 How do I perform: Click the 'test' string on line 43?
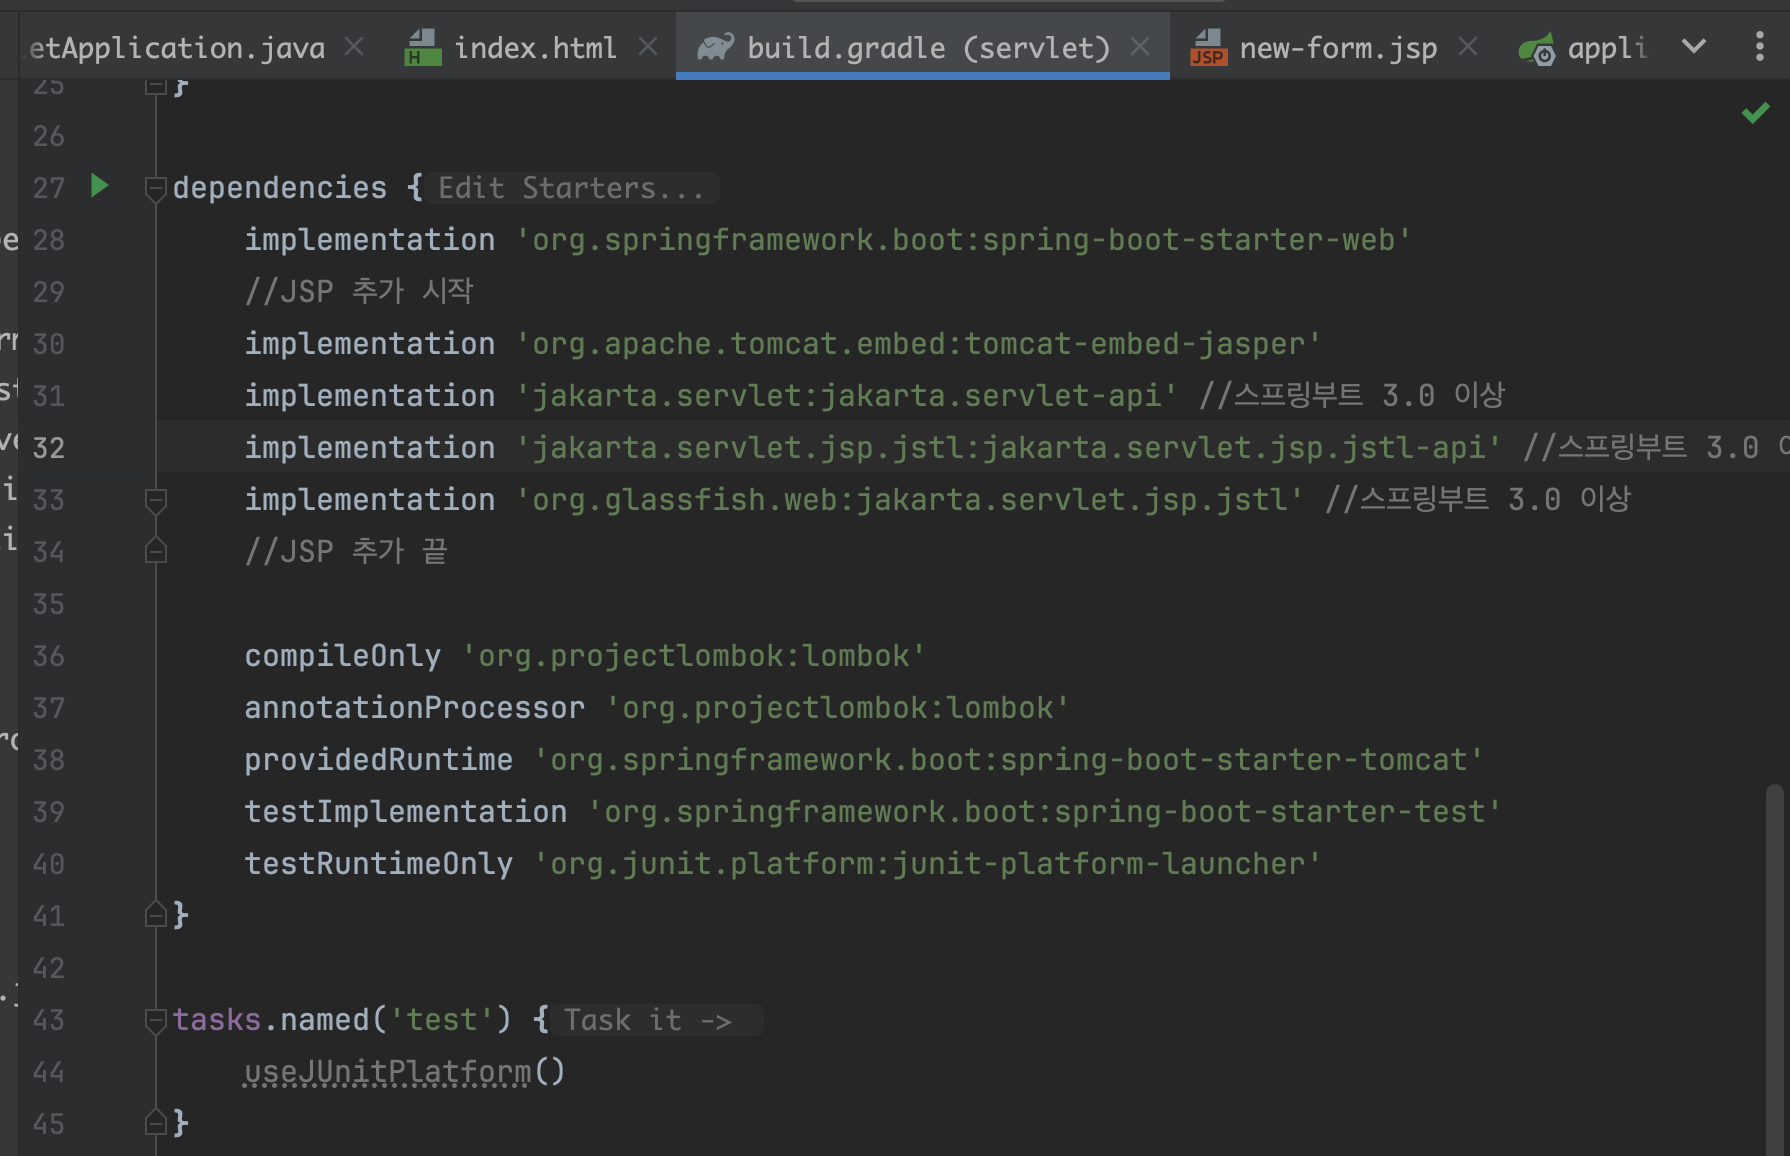click(x=441, y=1020)
